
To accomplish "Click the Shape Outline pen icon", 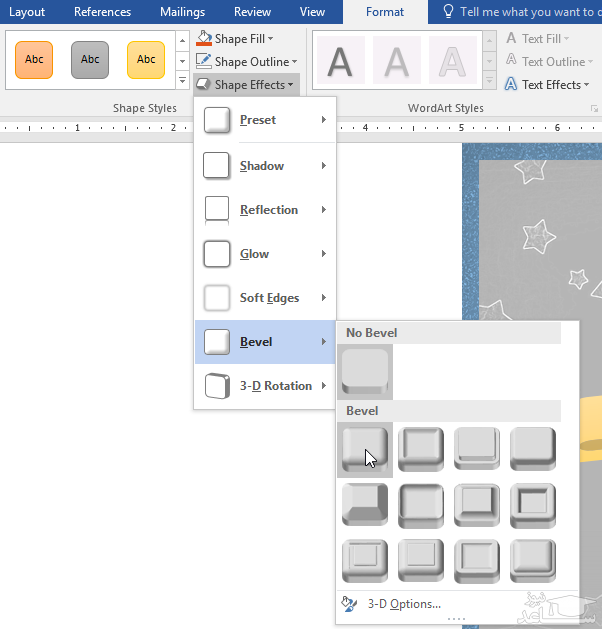I will point(204,62).
